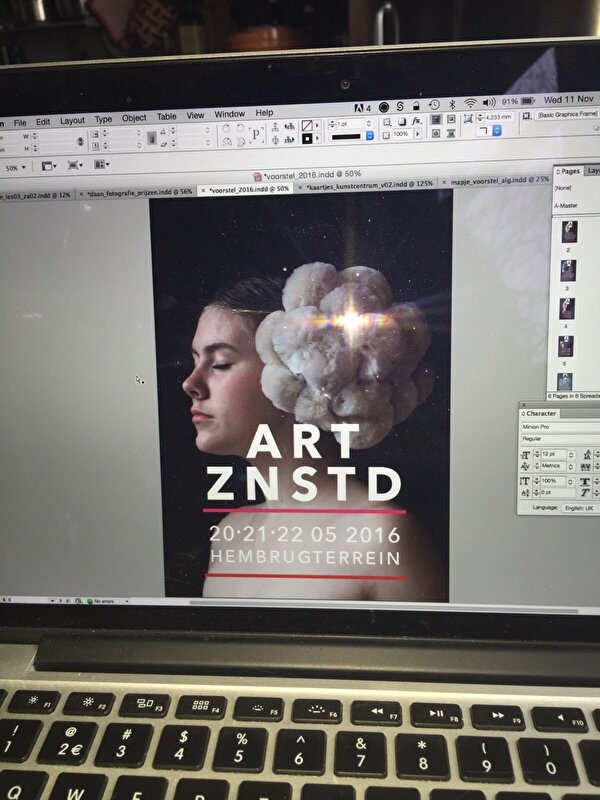Open the arrange documents icon dropdown

pyautogui.click(x=102, y=164)
